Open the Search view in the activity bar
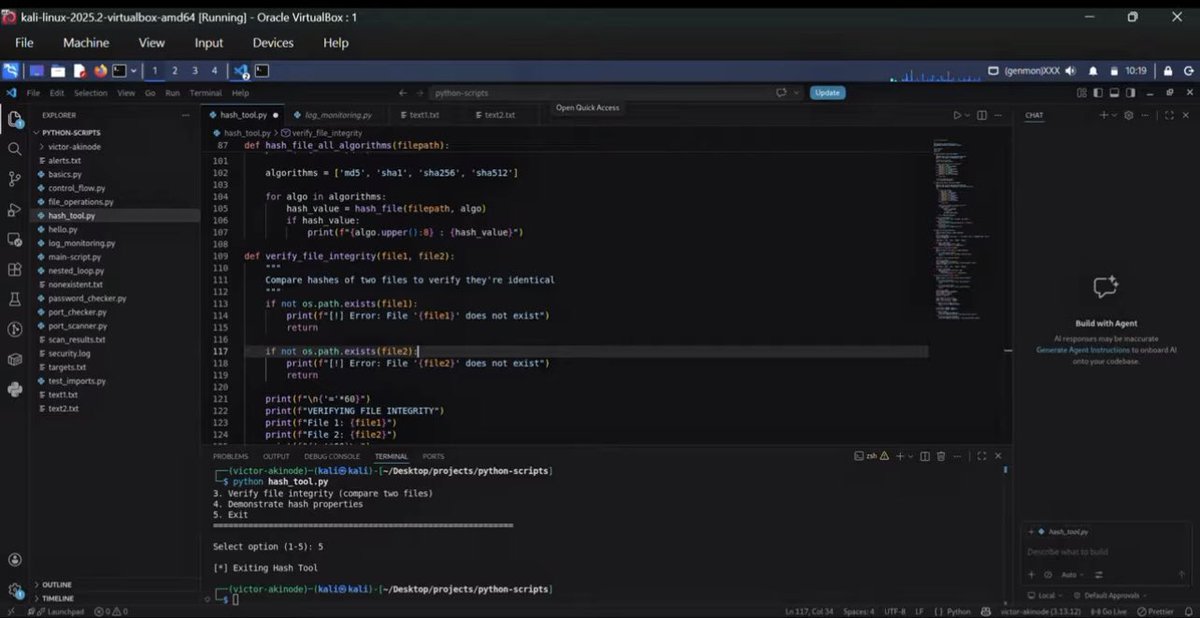This screenshot has height=618, width=1200. tap(14, 148)
